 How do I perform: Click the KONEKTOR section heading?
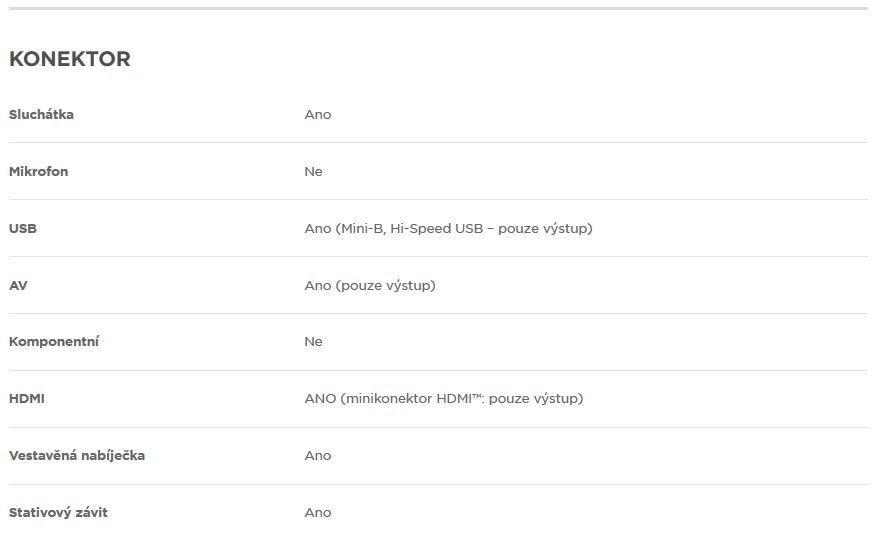(x=70, y=59)
